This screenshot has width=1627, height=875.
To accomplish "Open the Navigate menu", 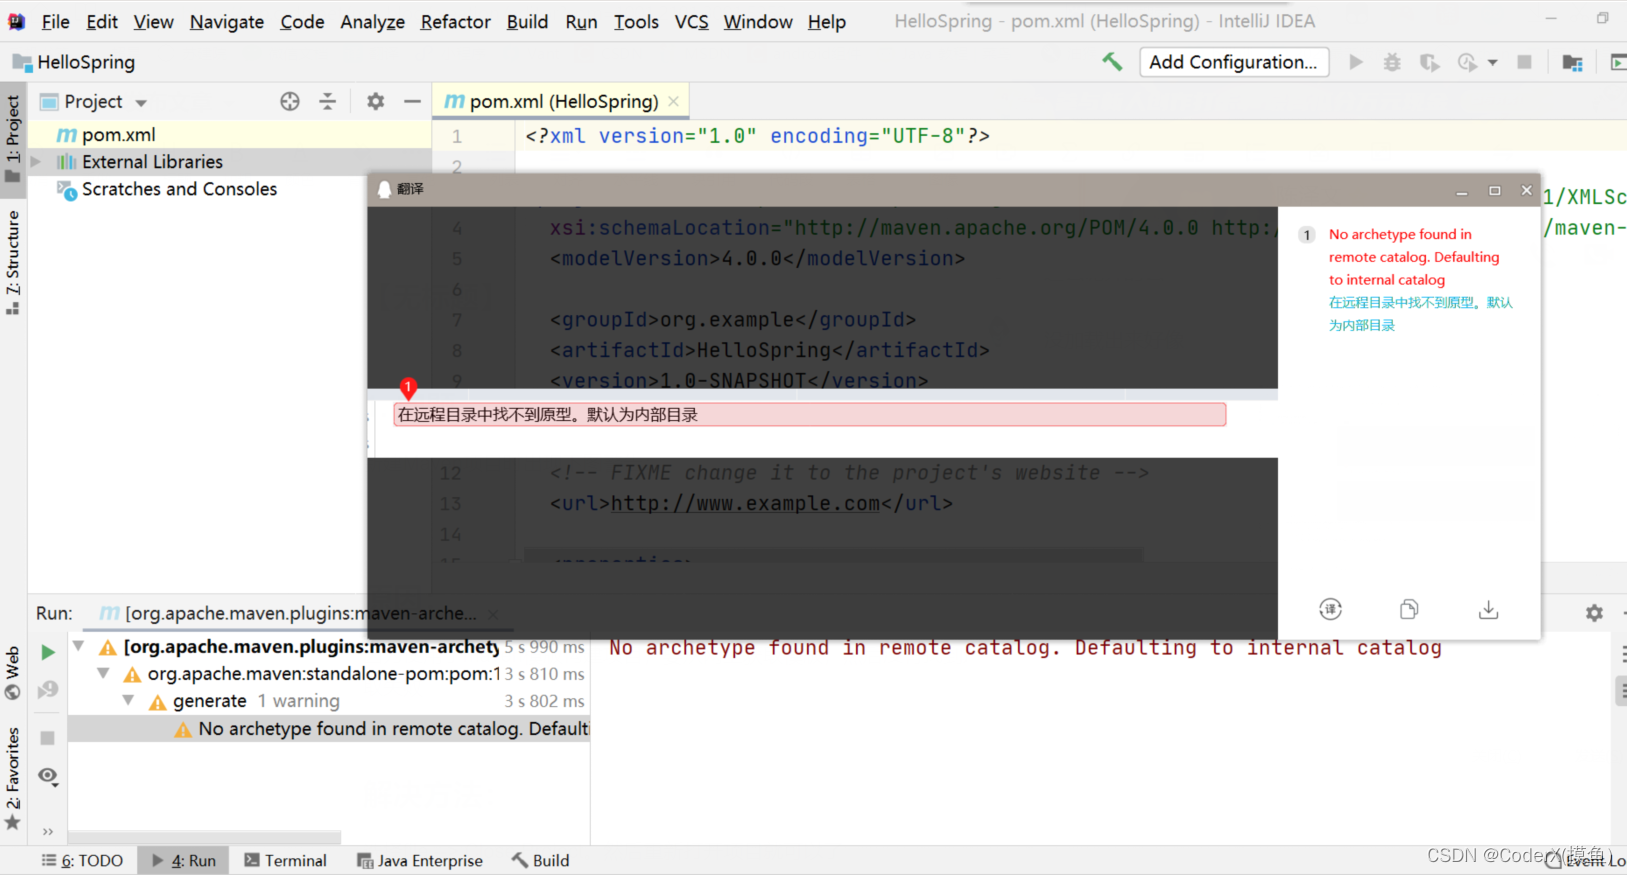I will point(227,21).
